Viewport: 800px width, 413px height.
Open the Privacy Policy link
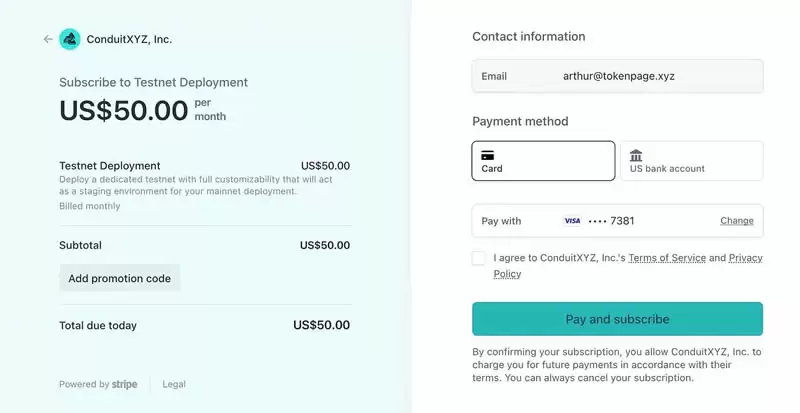click(x=745, y=258)
